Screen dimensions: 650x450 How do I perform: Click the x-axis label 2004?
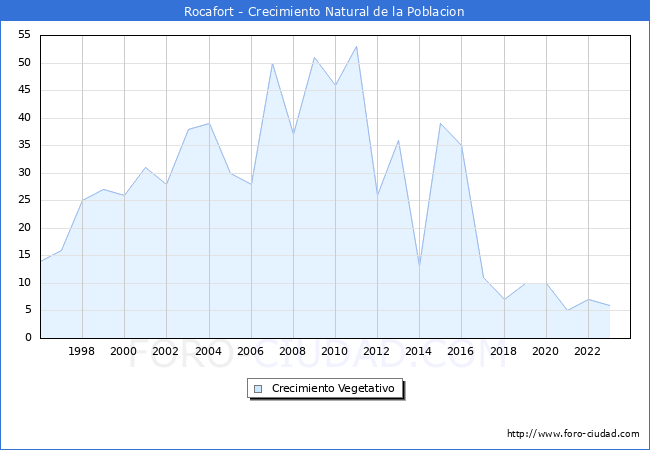coord(208,351)
